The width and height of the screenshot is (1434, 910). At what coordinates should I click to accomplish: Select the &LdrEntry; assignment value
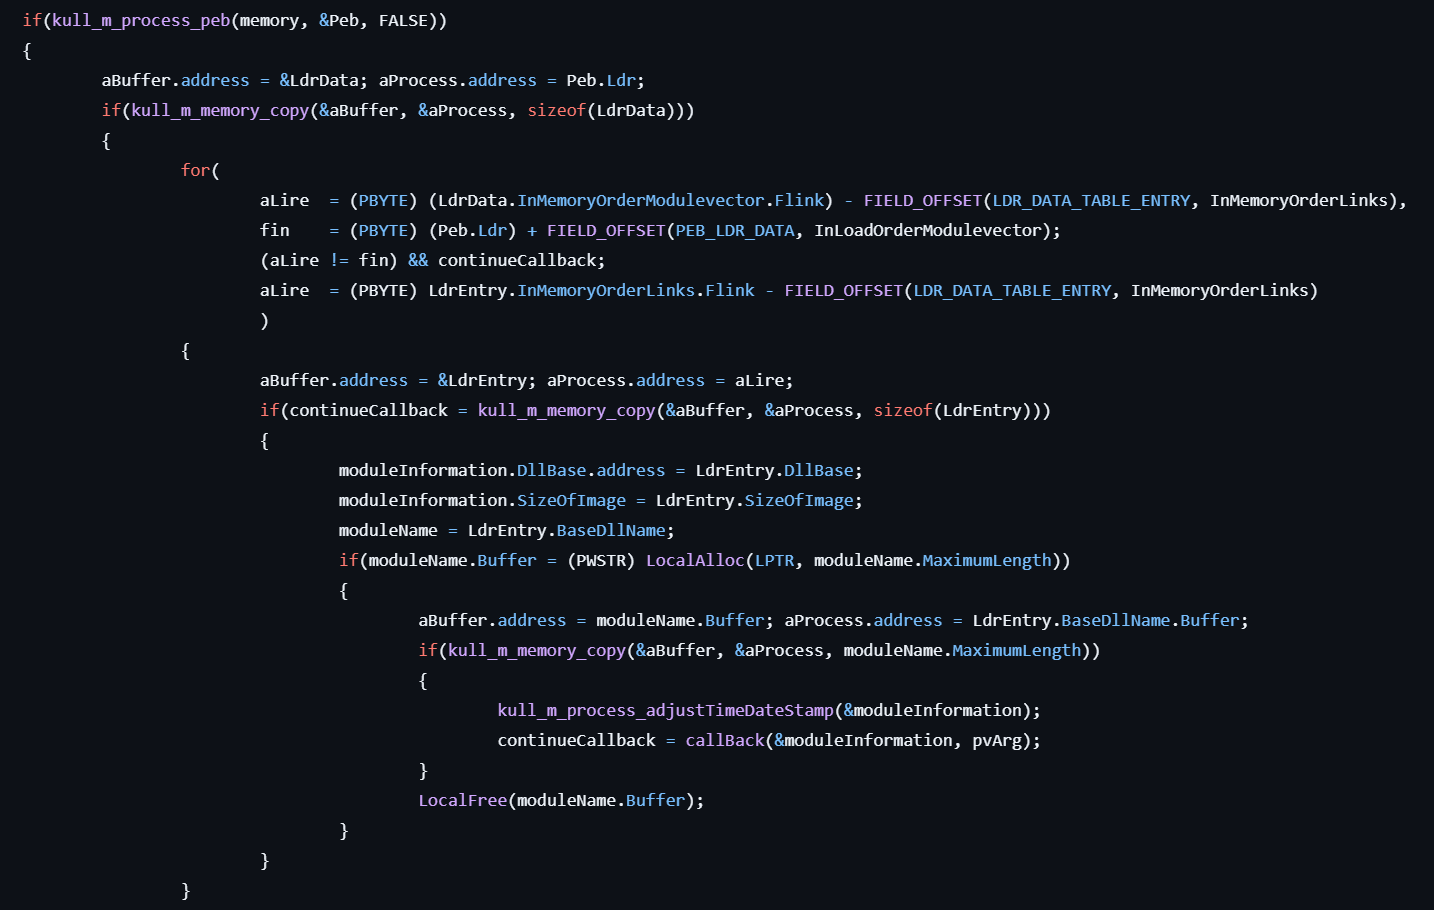487,380
